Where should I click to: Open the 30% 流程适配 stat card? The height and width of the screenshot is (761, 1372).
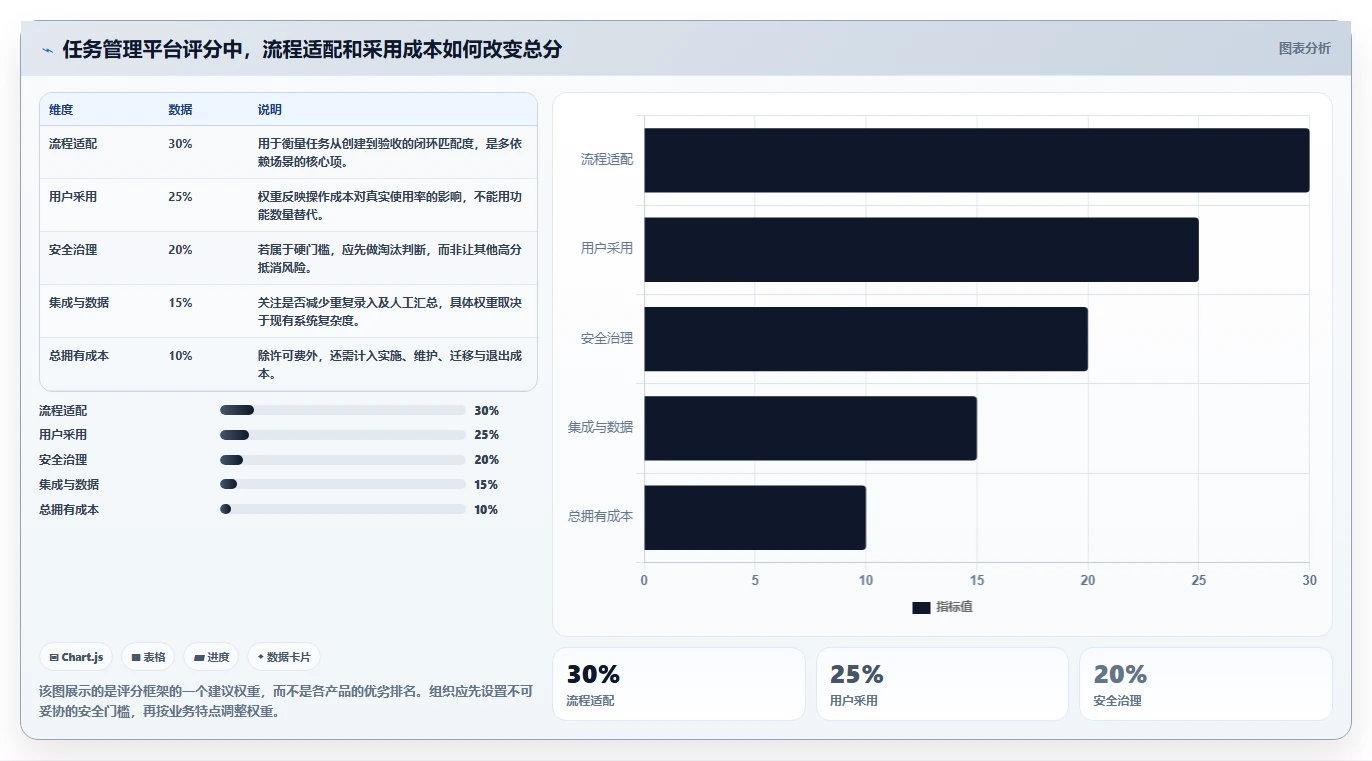pos(679,684)
